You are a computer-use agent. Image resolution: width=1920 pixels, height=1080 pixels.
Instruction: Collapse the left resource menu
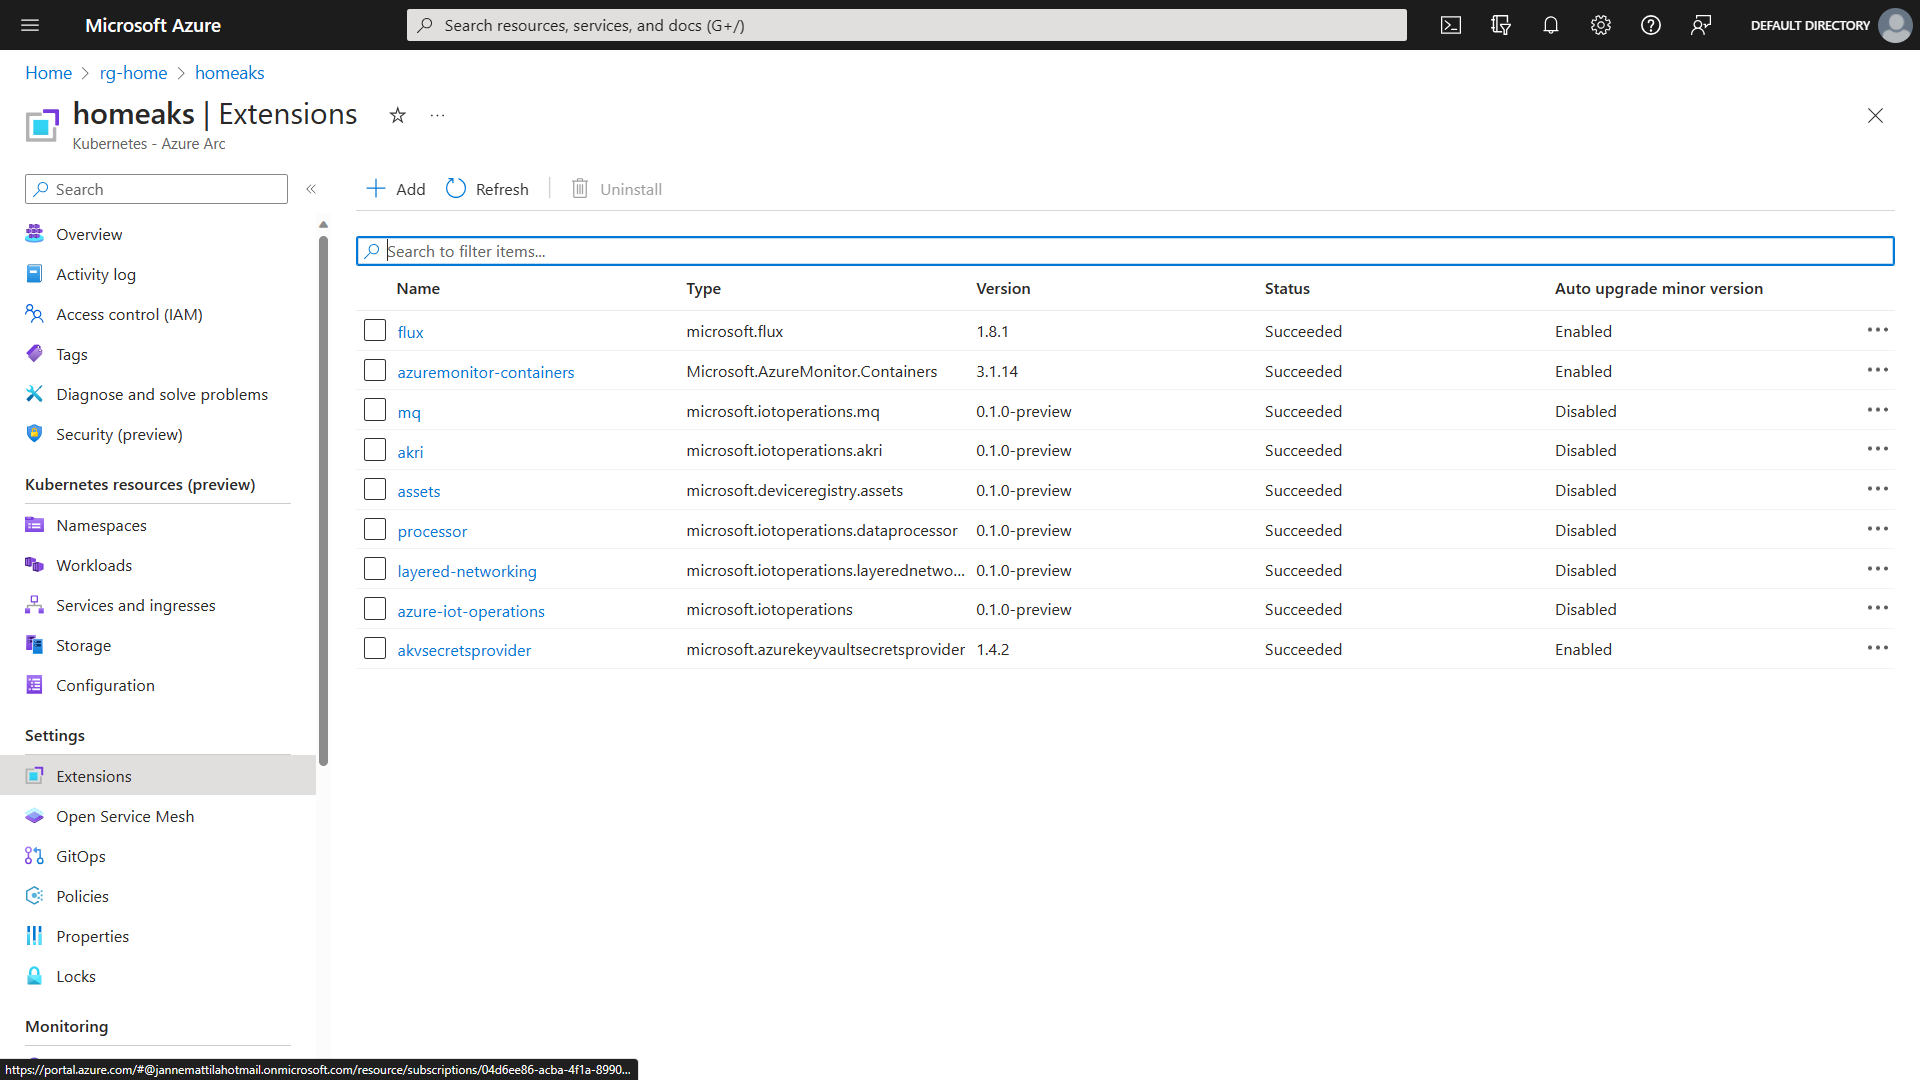[311, 189]
